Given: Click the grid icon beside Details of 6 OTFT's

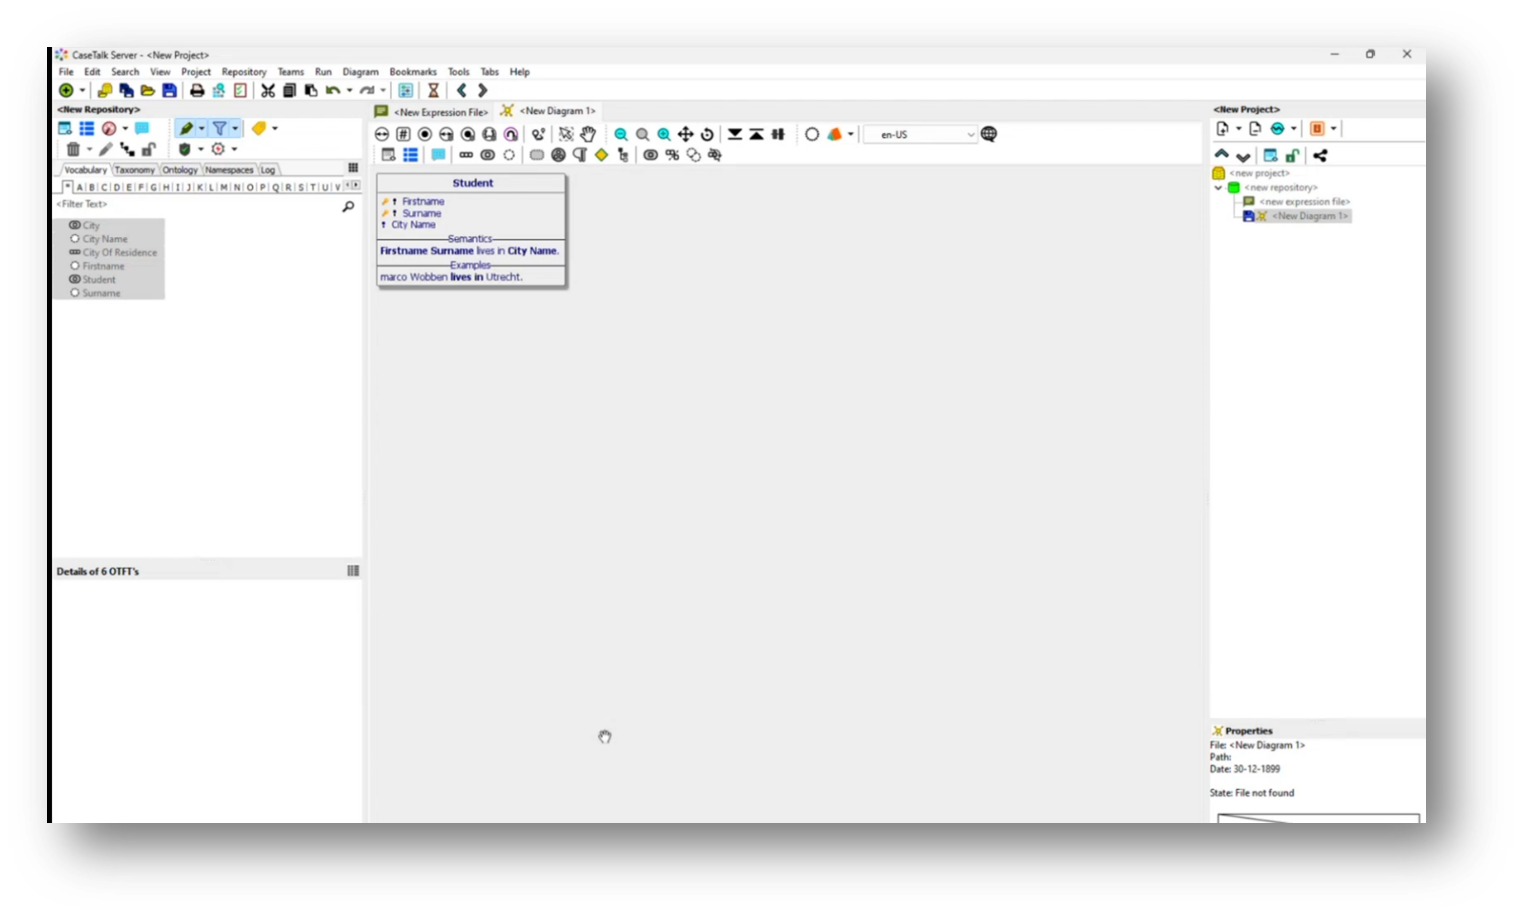Looking at the screenshot, I should click(x=353, y=571).
